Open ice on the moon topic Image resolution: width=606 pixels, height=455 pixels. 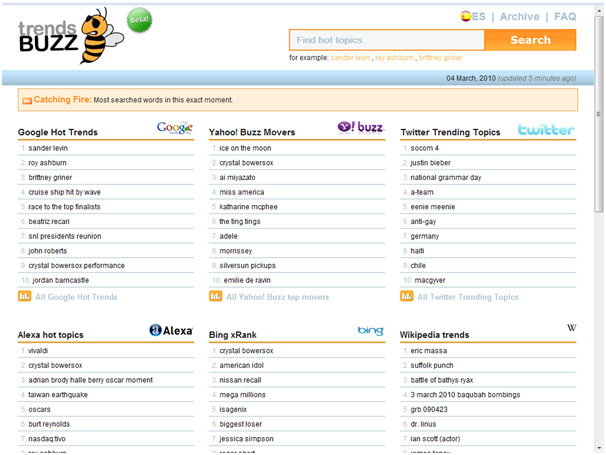point(245,148)
